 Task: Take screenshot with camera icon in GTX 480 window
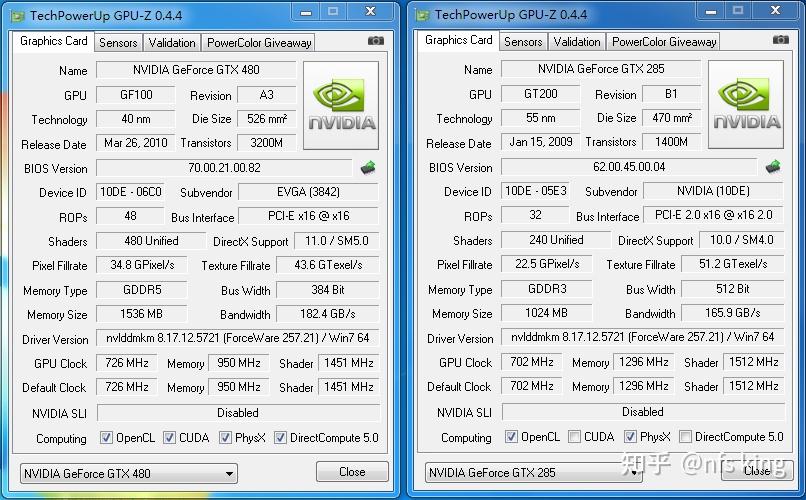pyautogui.click(x=376, y=41)
